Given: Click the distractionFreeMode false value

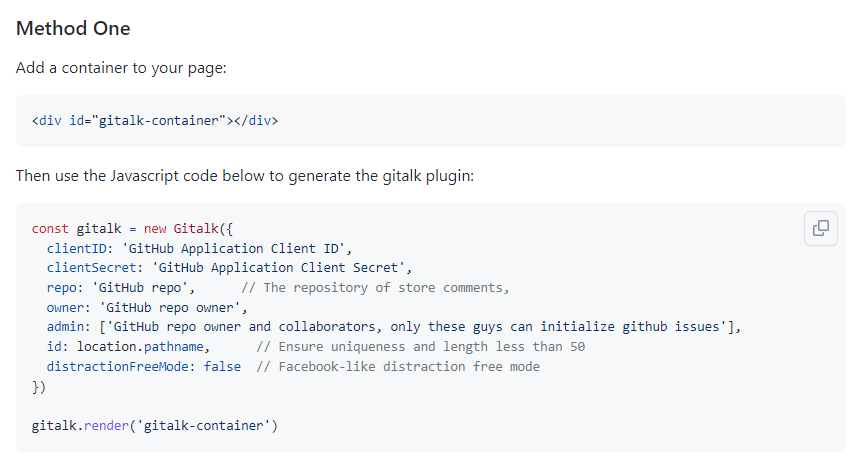Looking at the screenshot, I should click(222, 366).
